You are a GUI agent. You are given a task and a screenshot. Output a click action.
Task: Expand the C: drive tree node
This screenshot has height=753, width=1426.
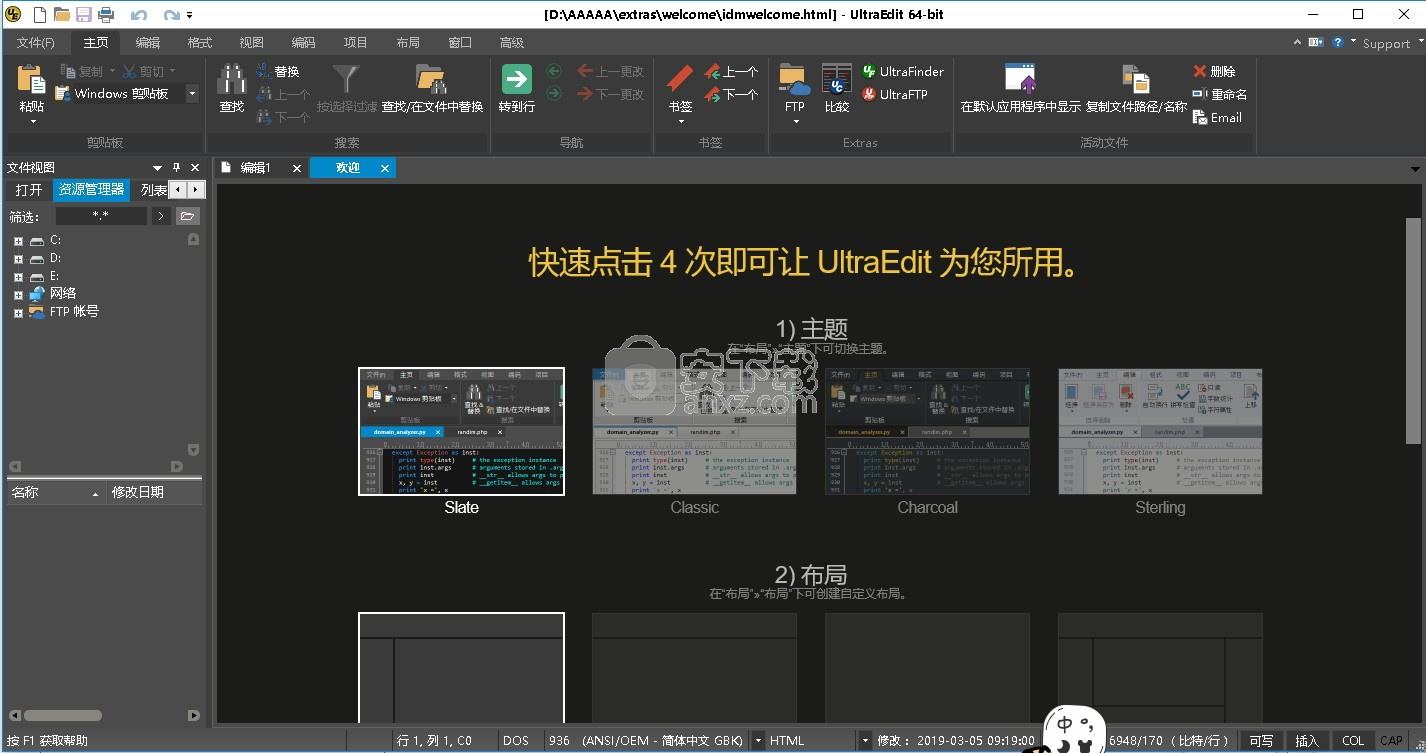(x=18, y=241)
